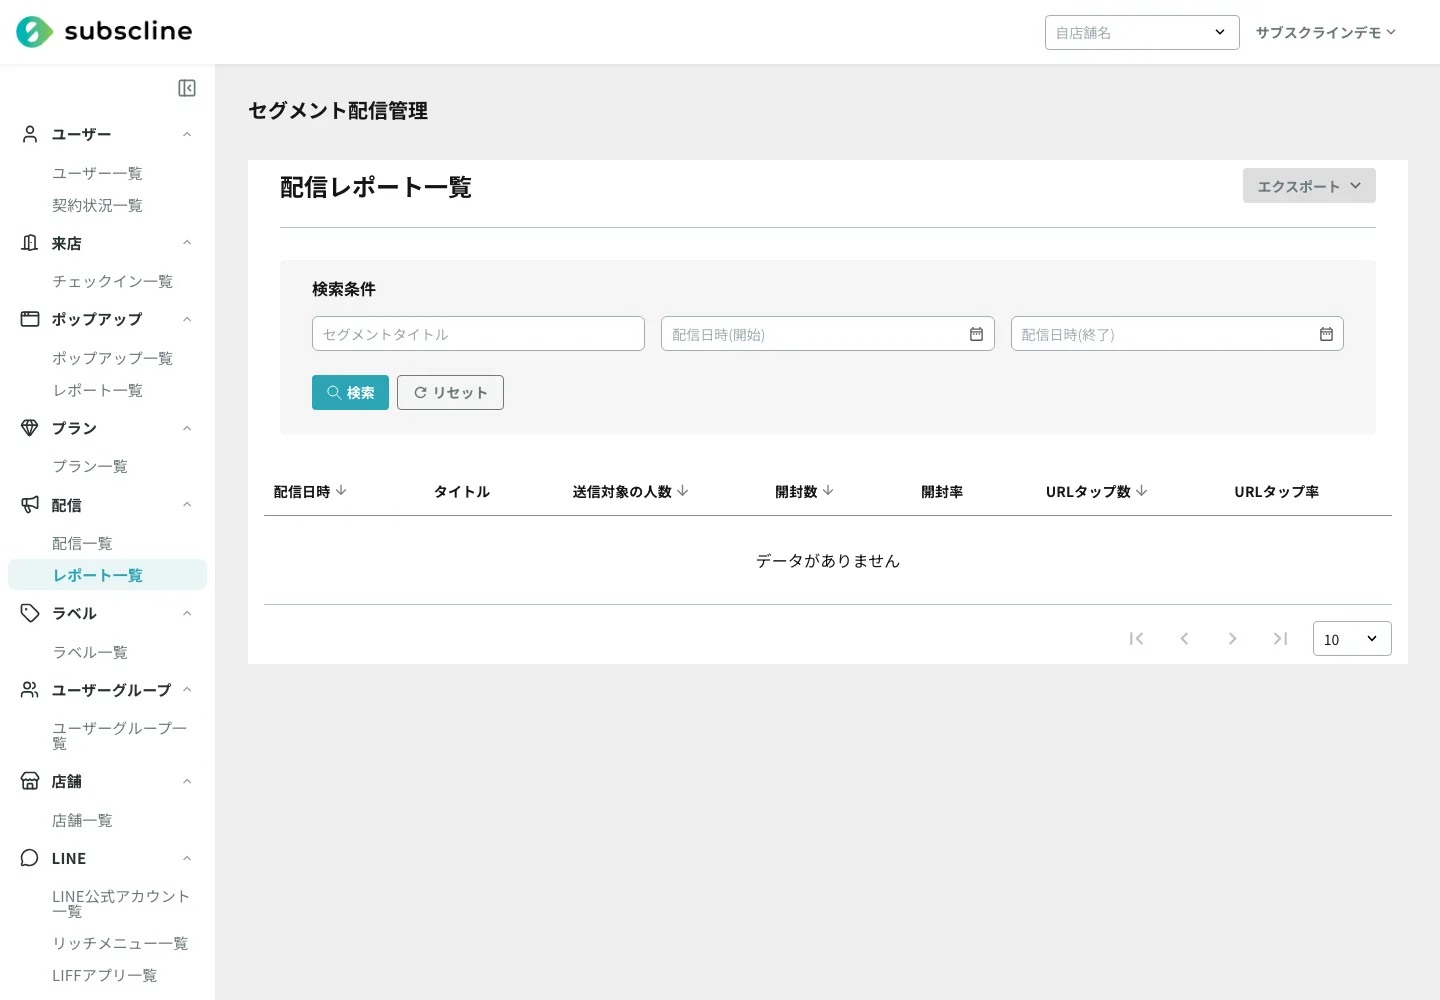Open LIFFアプリ一覧 in the sidebar
The height and width of the screenshot is (1000, 1440).
click(104, 975)
